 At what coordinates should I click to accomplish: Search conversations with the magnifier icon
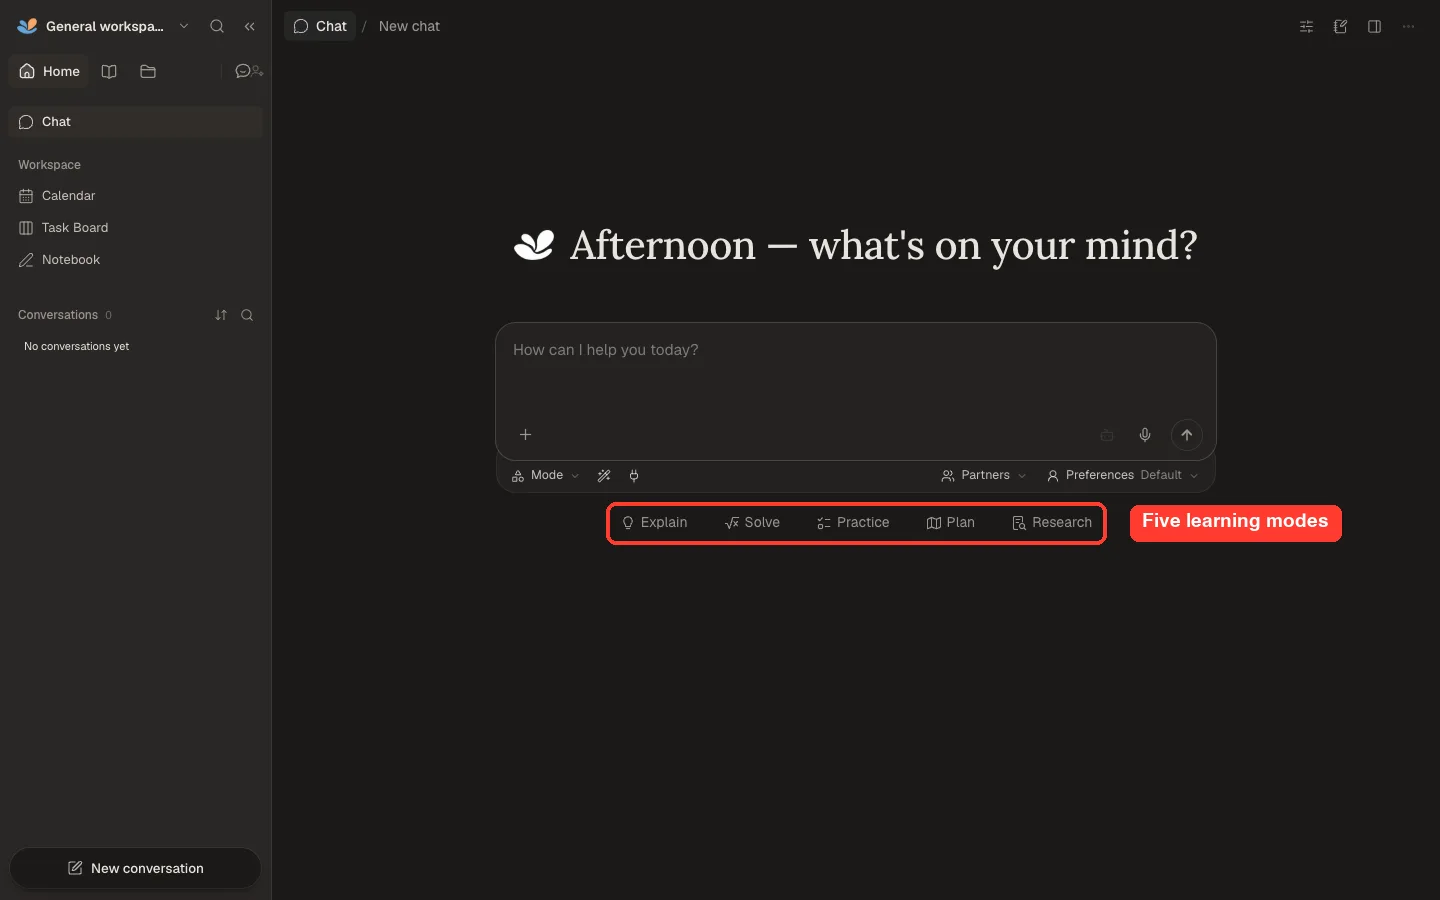point(247,315)
